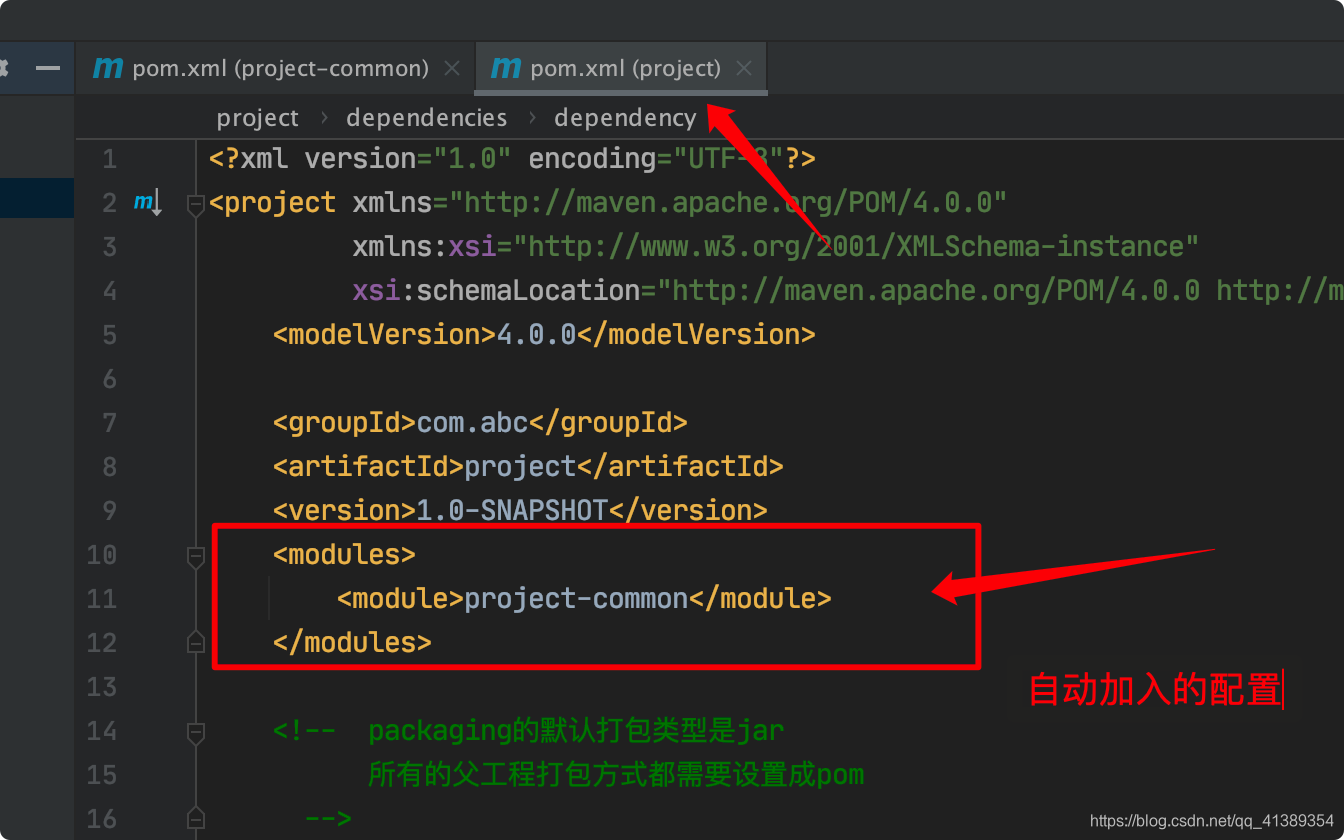Viewport: 1344px width, 840px height.
Task: Click the 'project-common' module name text
Action: [x=576, y=599]
